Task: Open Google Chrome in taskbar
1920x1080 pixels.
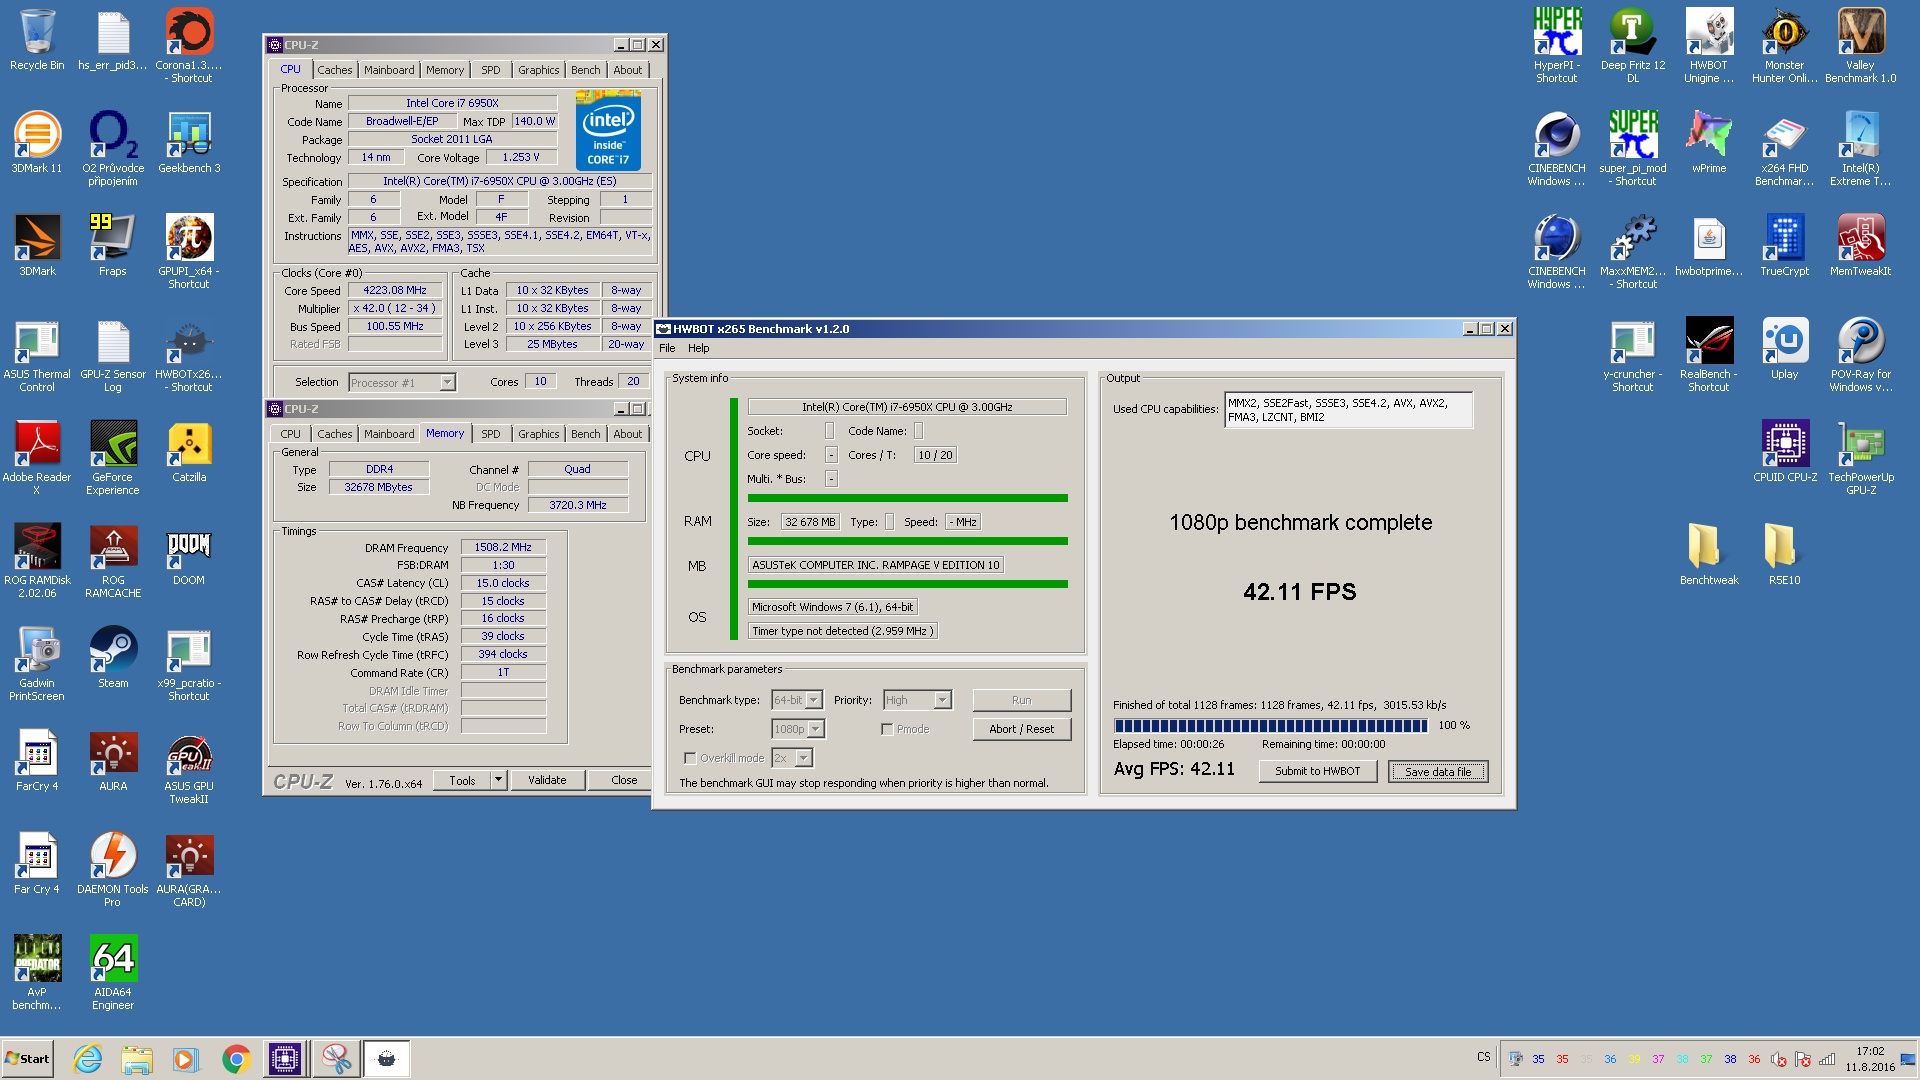Action: 236,1059
